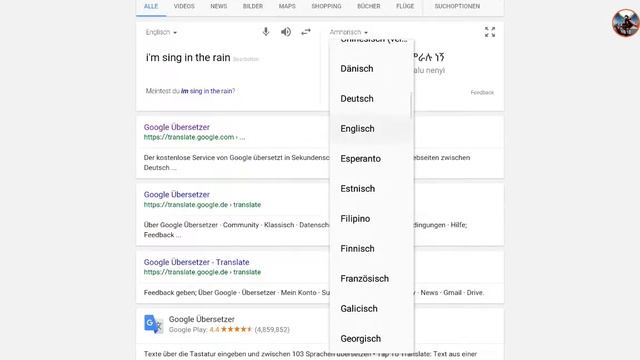Select Dänisch in the language list

click(371, 69)
